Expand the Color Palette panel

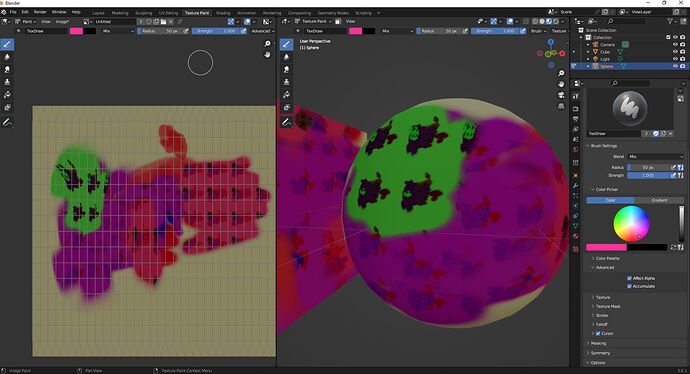(x=607, y=258)
